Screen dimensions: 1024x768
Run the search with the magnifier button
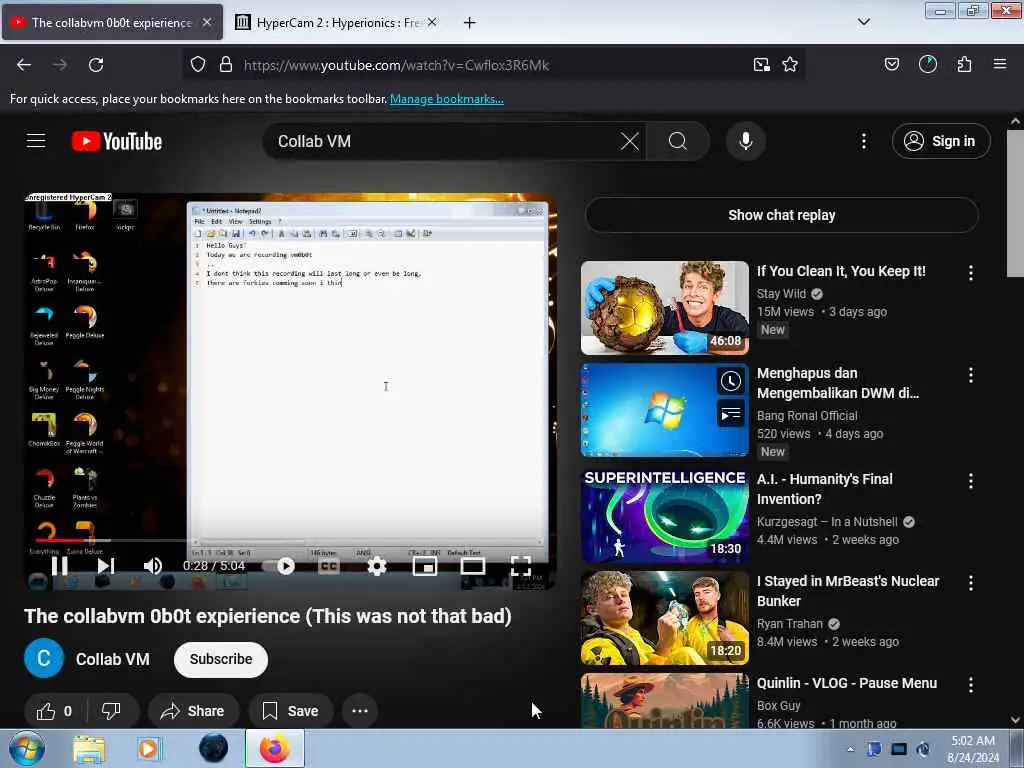tap(678, 141)
